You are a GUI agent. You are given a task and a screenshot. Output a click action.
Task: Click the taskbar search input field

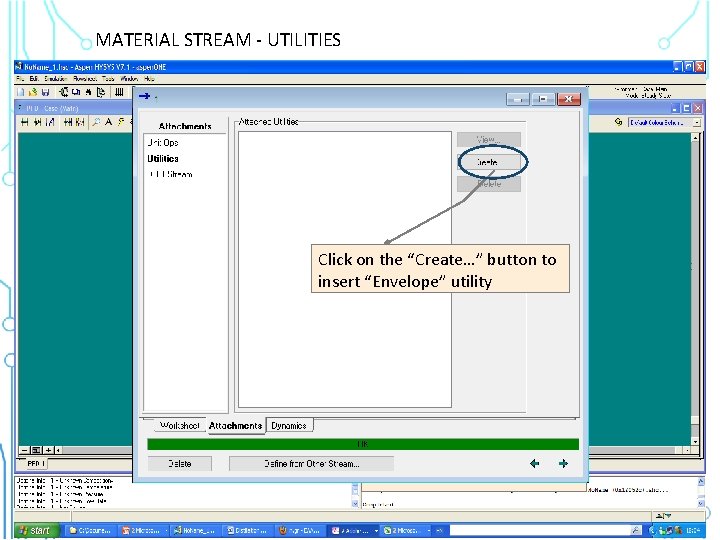[x=540, y=530]
